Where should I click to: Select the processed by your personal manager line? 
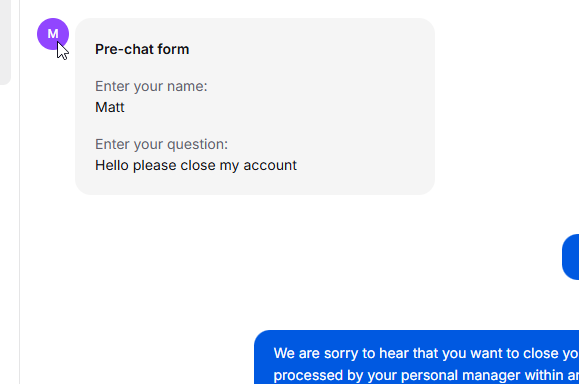click(x=426, y=376)
